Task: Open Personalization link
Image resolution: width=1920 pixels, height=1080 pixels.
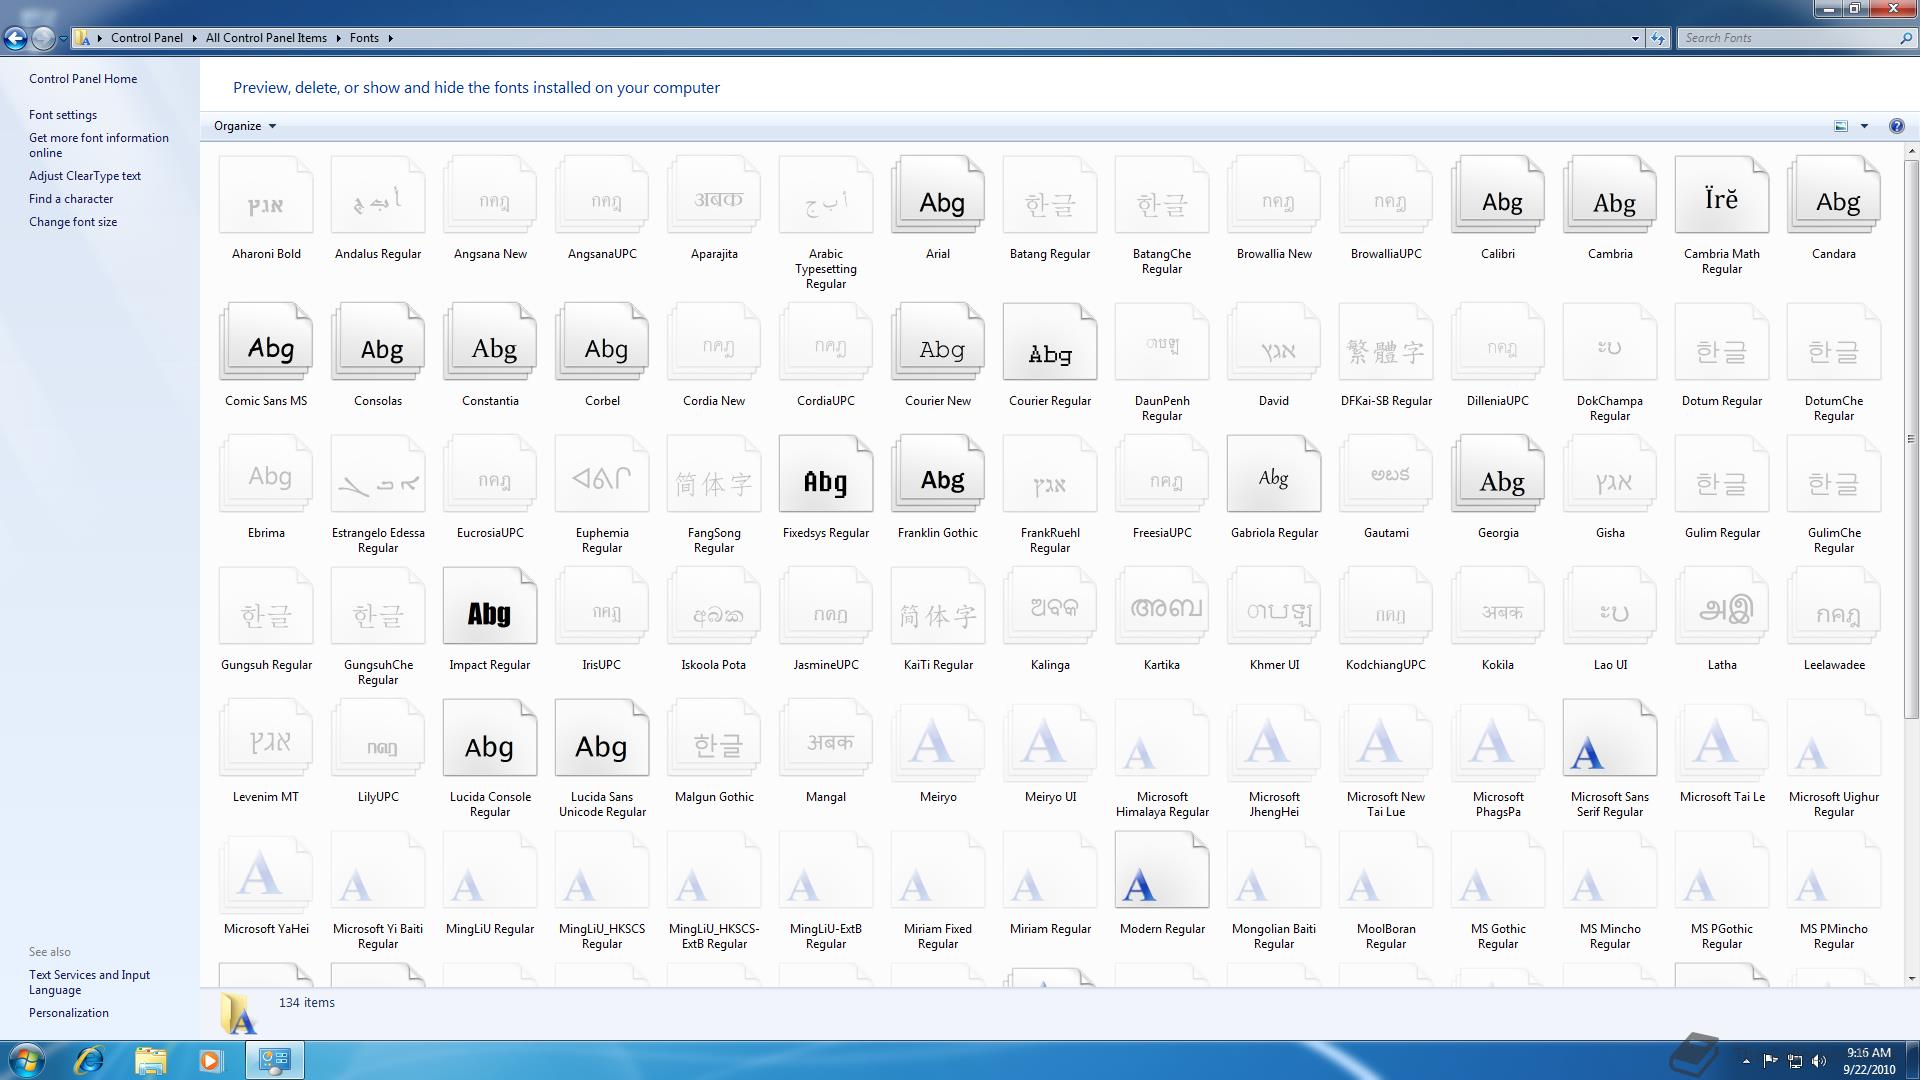Action: coord(69,1013)
